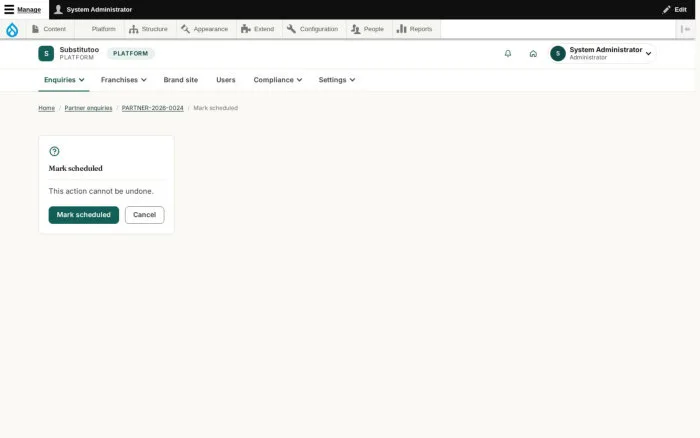Click the System Administrator user icon in top bar
Screen dimensions: 700x438
[x=58, y=9]
